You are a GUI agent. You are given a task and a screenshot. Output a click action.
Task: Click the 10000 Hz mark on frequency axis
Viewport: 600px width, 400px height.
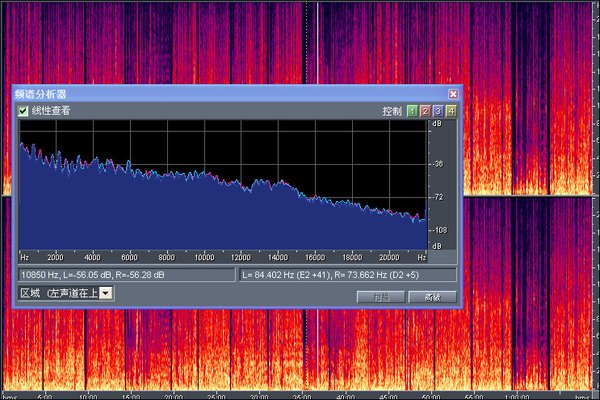(x=203, y=256)
